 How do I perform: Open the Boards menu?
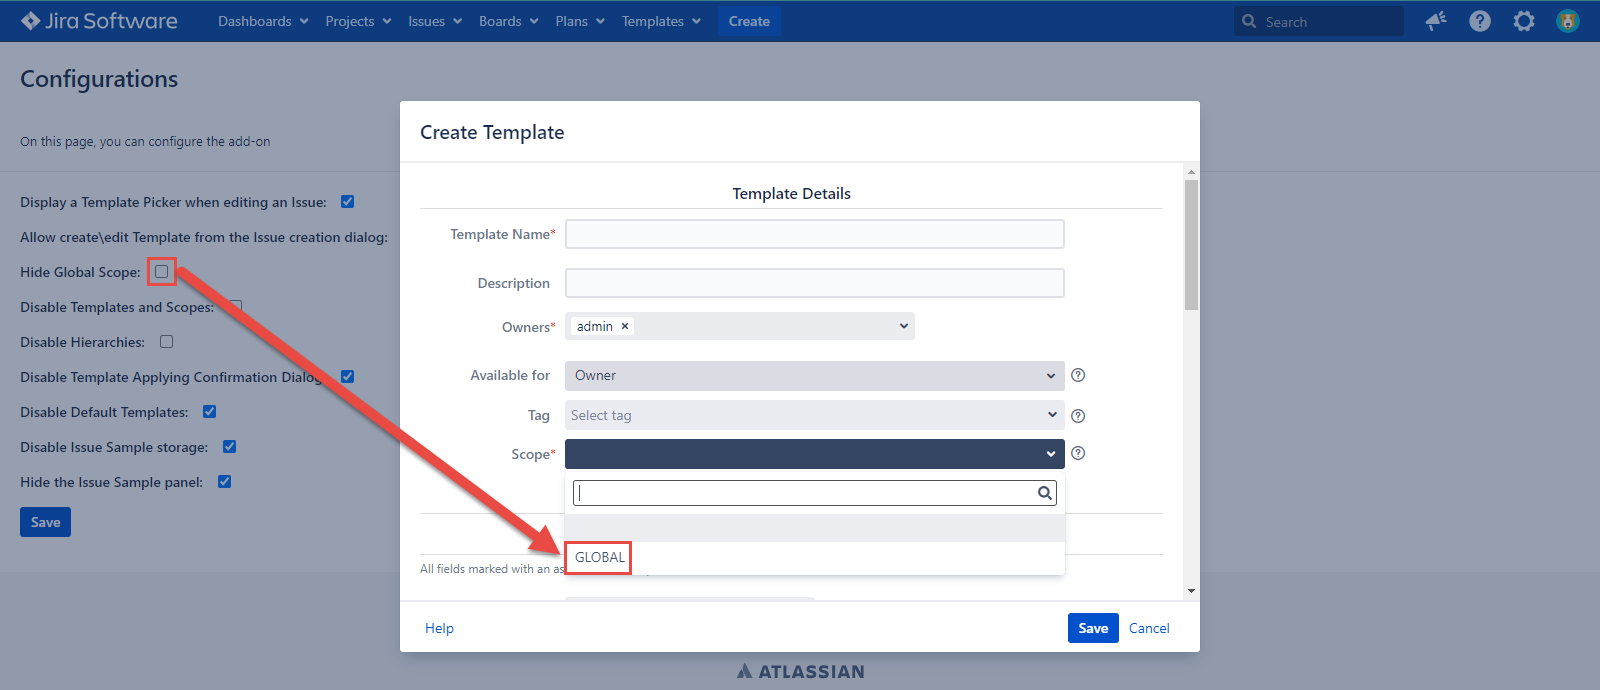508,21
